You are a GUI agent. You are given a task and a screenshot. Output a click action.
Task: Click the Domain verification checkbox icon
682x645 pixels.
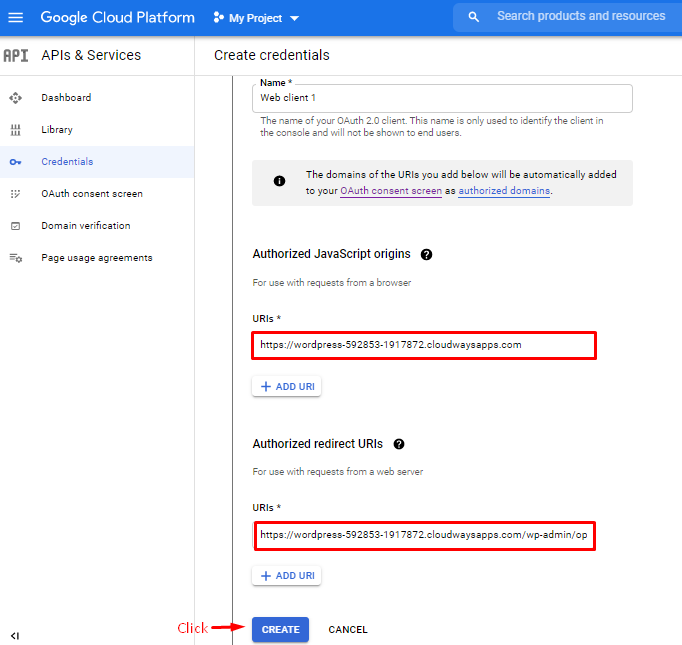(15, 226)
